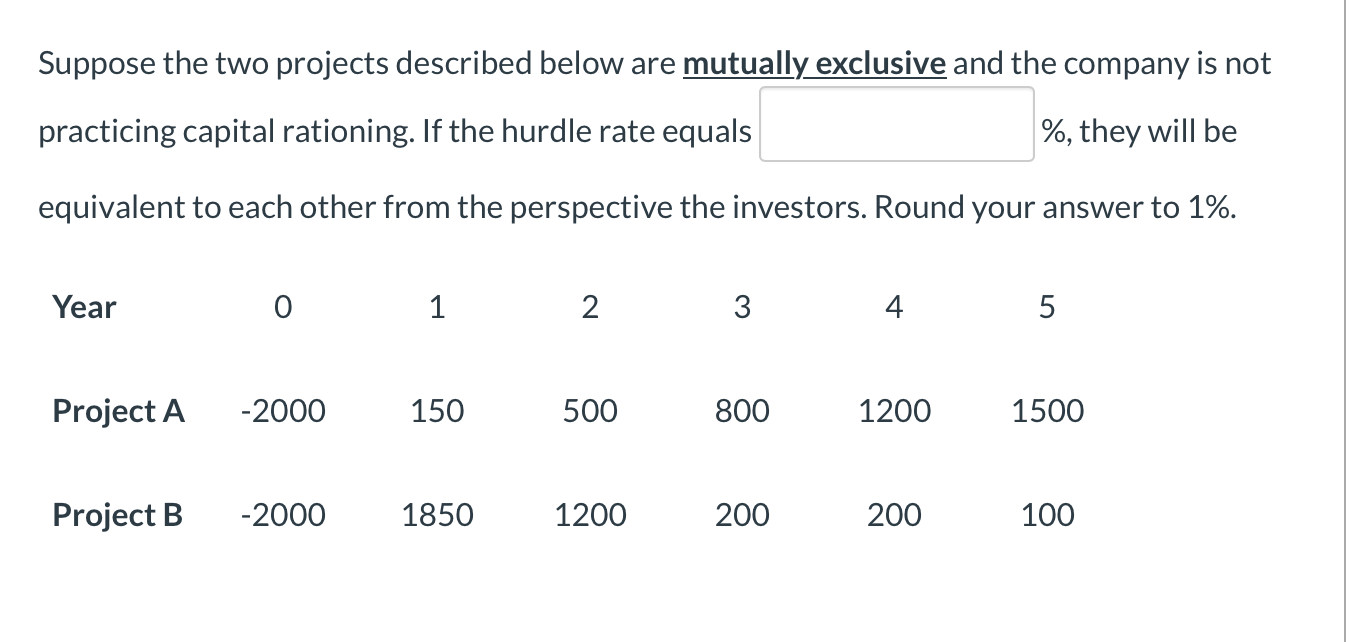Click the year 2 column header
Screen dimensions: 1352x642
click(x=589, y=308)
